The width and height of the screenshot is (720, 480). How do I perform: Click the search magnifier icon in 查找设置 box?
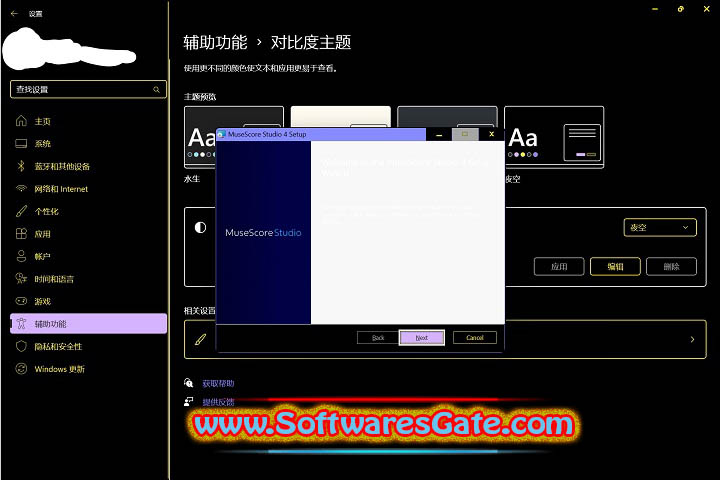coord(157,90)
